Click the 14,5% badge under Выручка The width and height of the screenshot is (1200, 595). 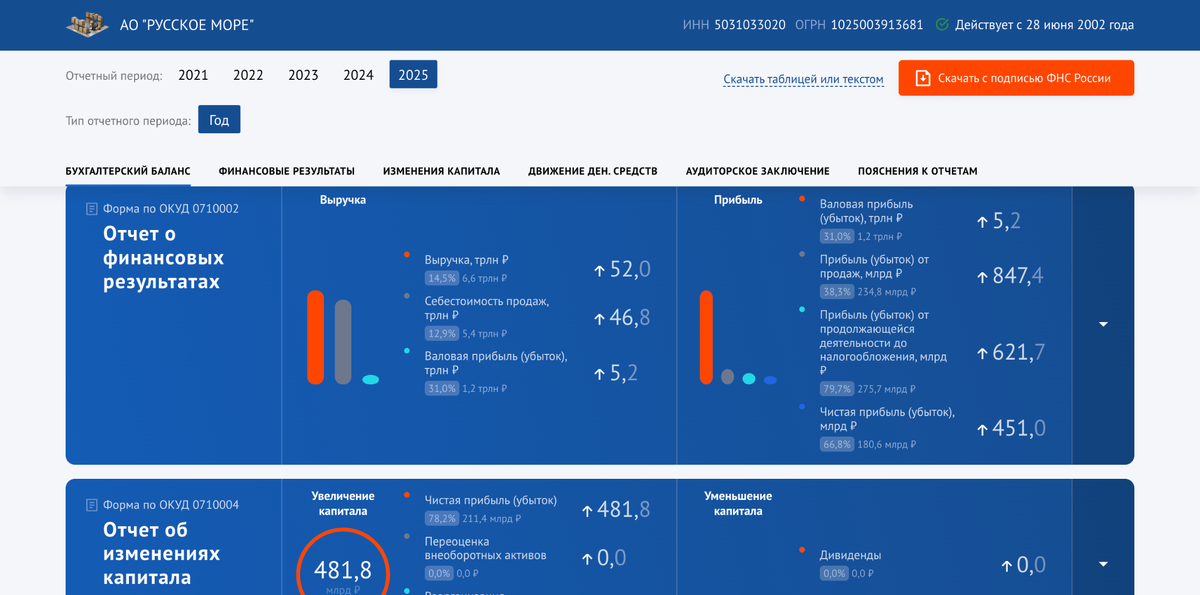coord(441,278)
